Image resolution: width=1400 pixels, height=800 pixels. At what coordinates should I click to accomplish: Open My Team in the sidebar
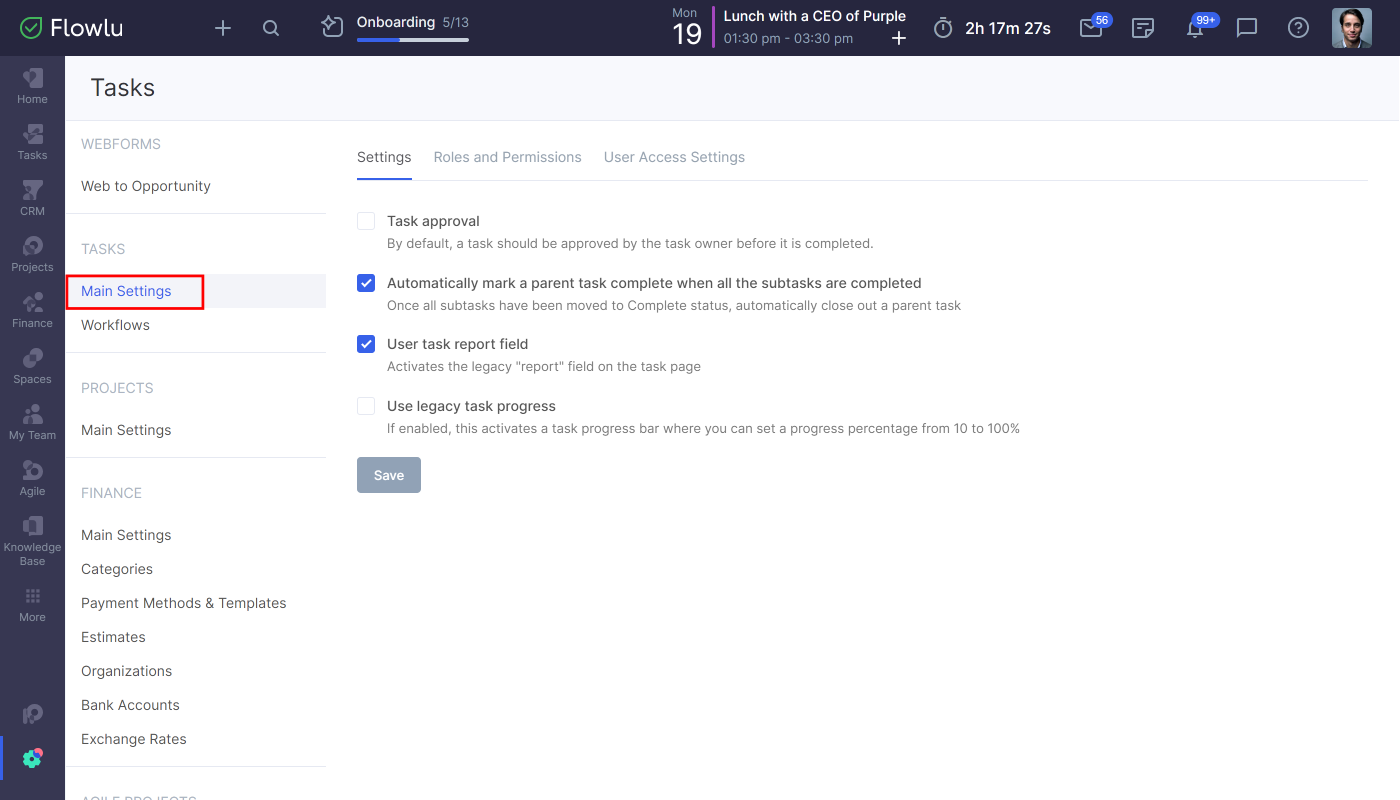point(32,422)
